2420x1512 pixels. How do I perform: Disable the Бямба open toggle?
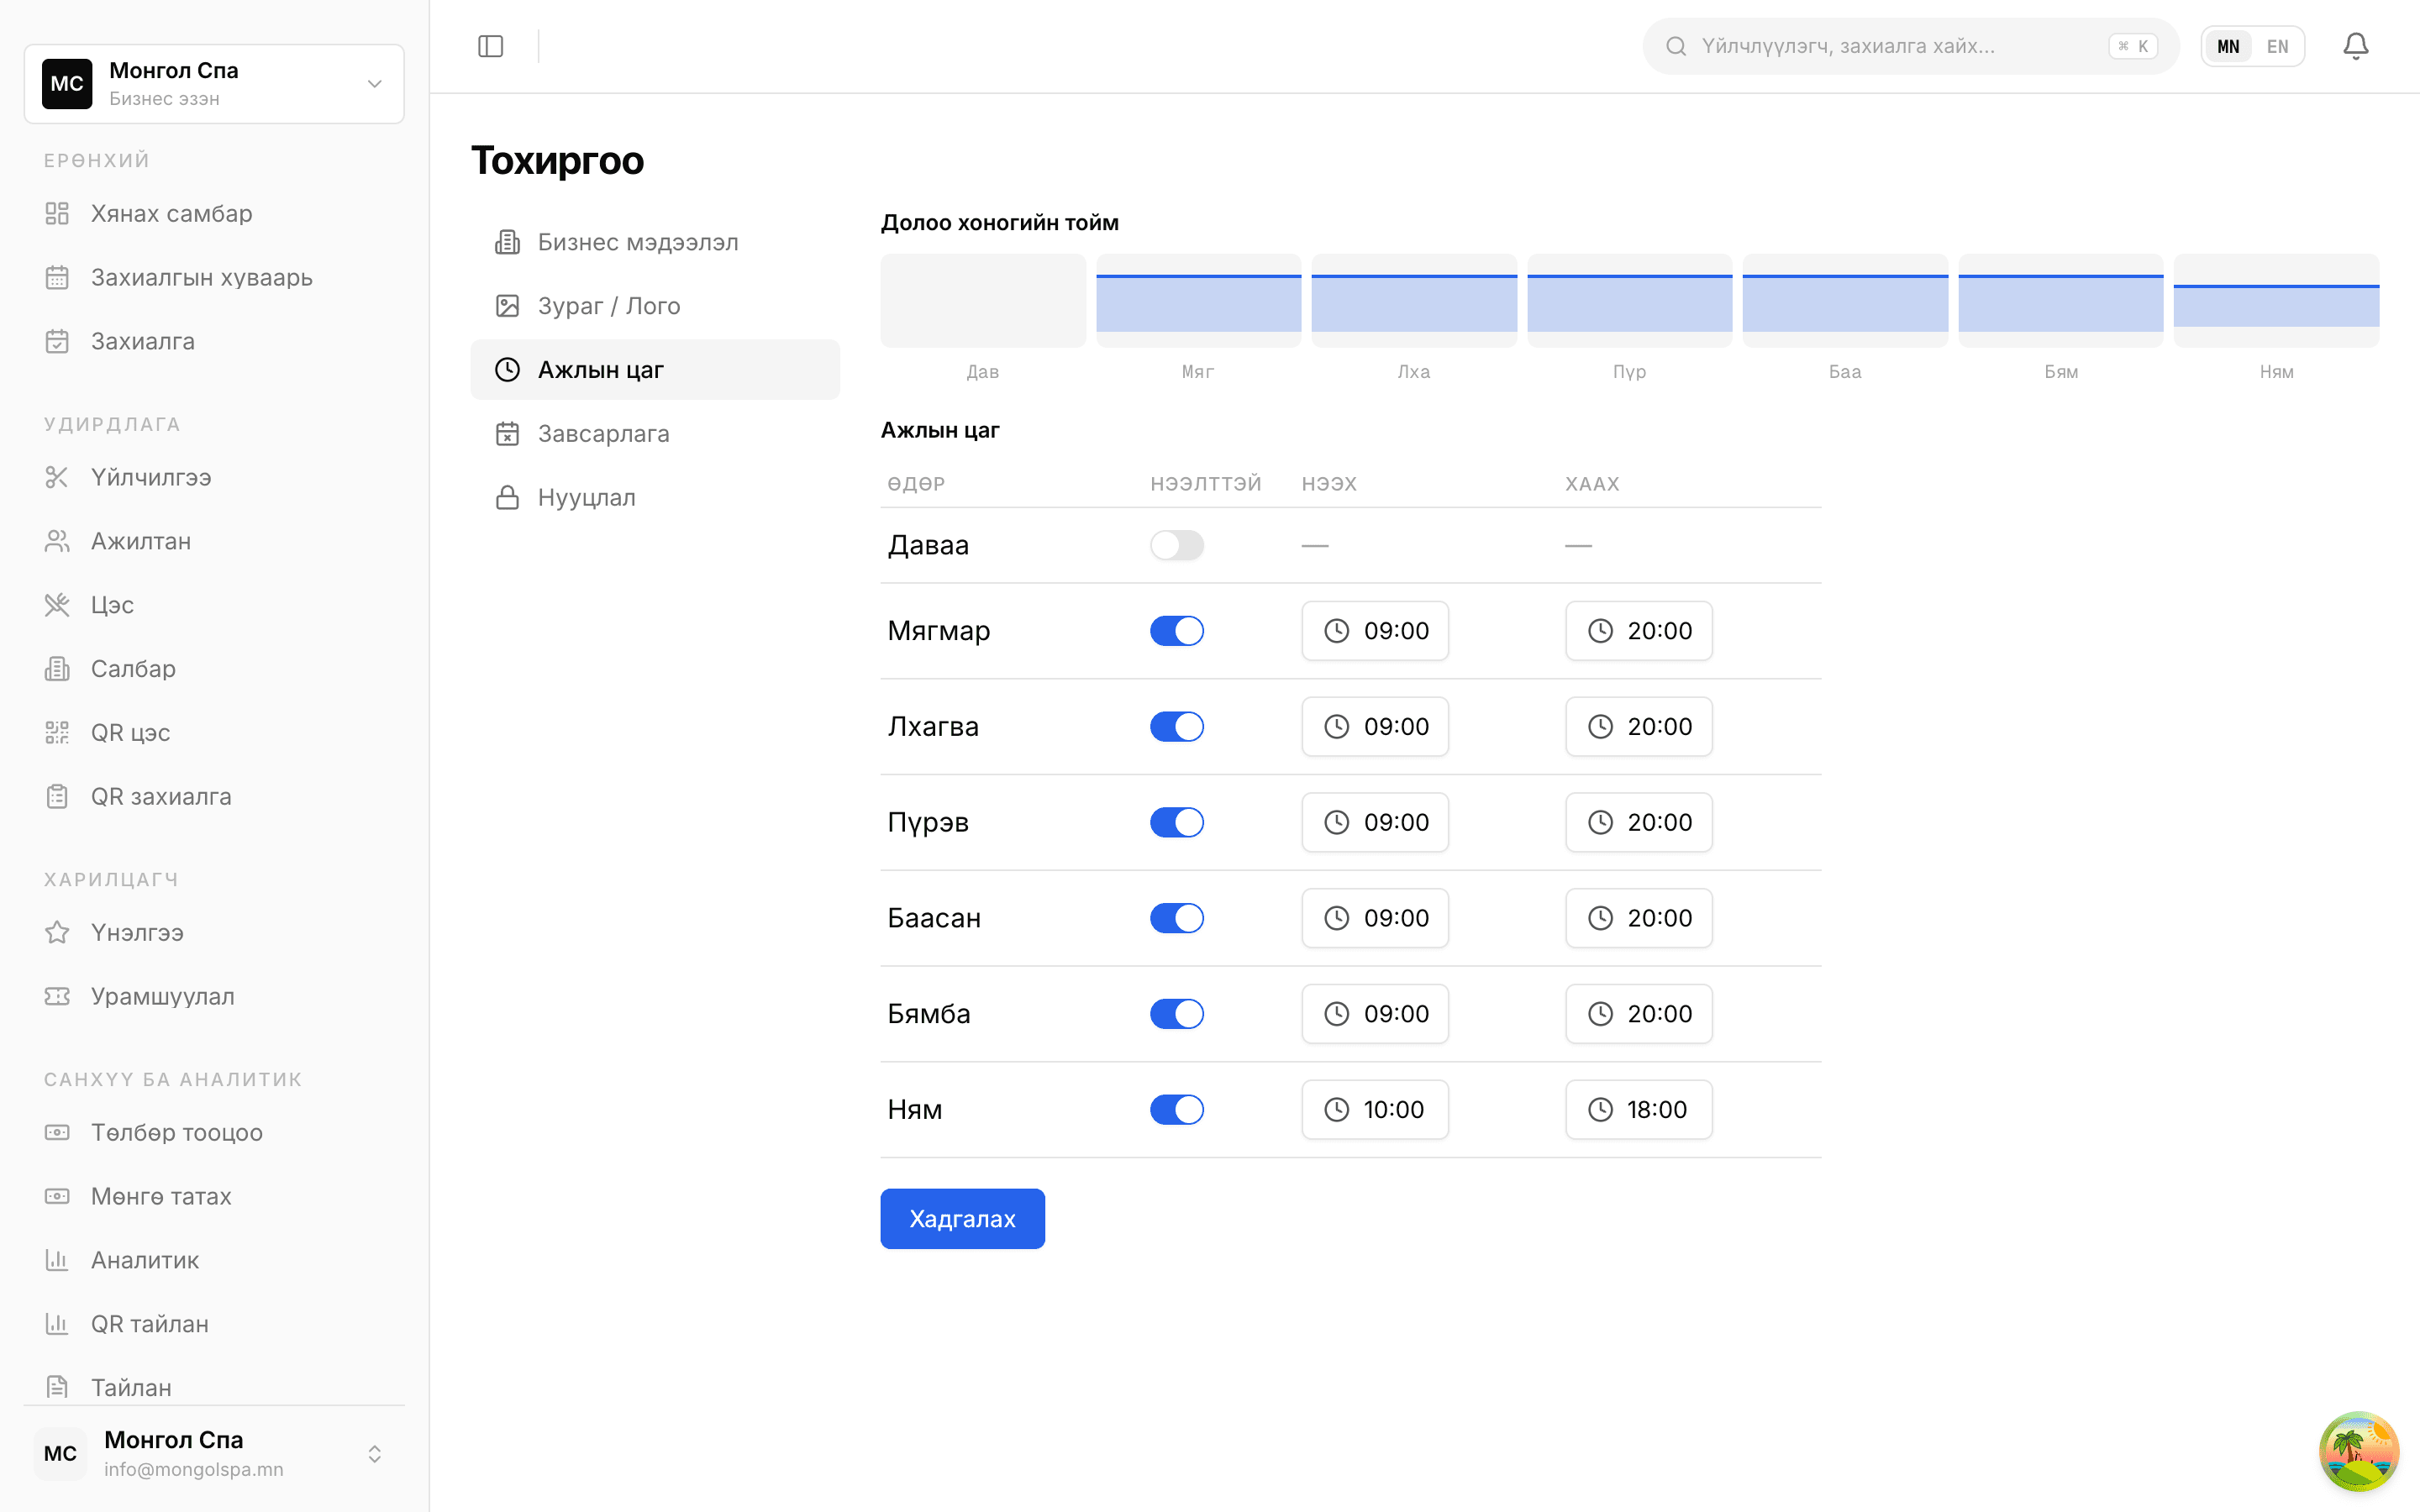coord(1176,1014)
